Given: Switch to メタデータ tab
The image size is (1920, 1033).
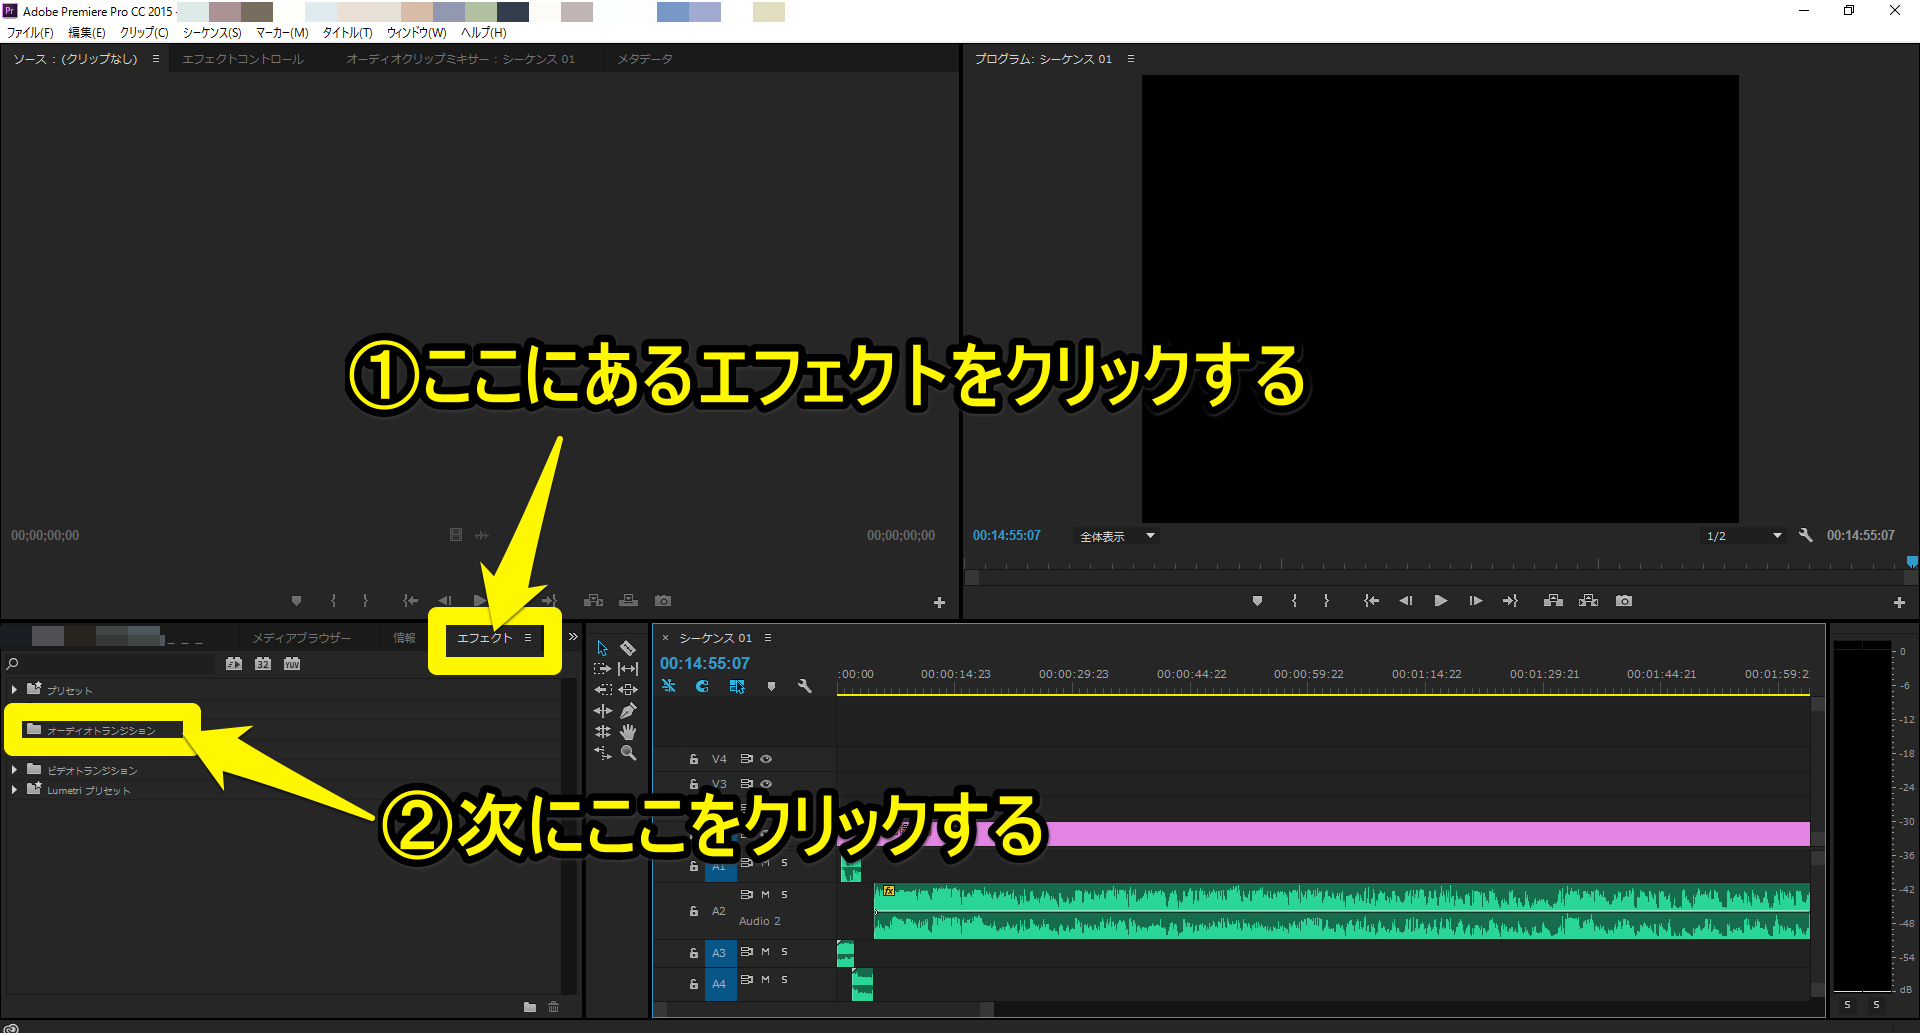Looking at the screenshot, I should point(645,59).
